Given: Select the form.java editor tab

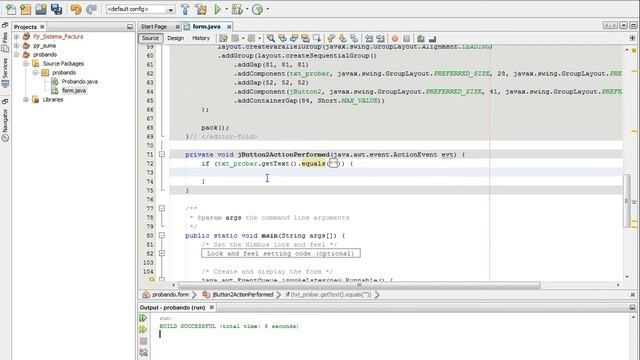Looking at the screenshot, I should coord(206,27).
